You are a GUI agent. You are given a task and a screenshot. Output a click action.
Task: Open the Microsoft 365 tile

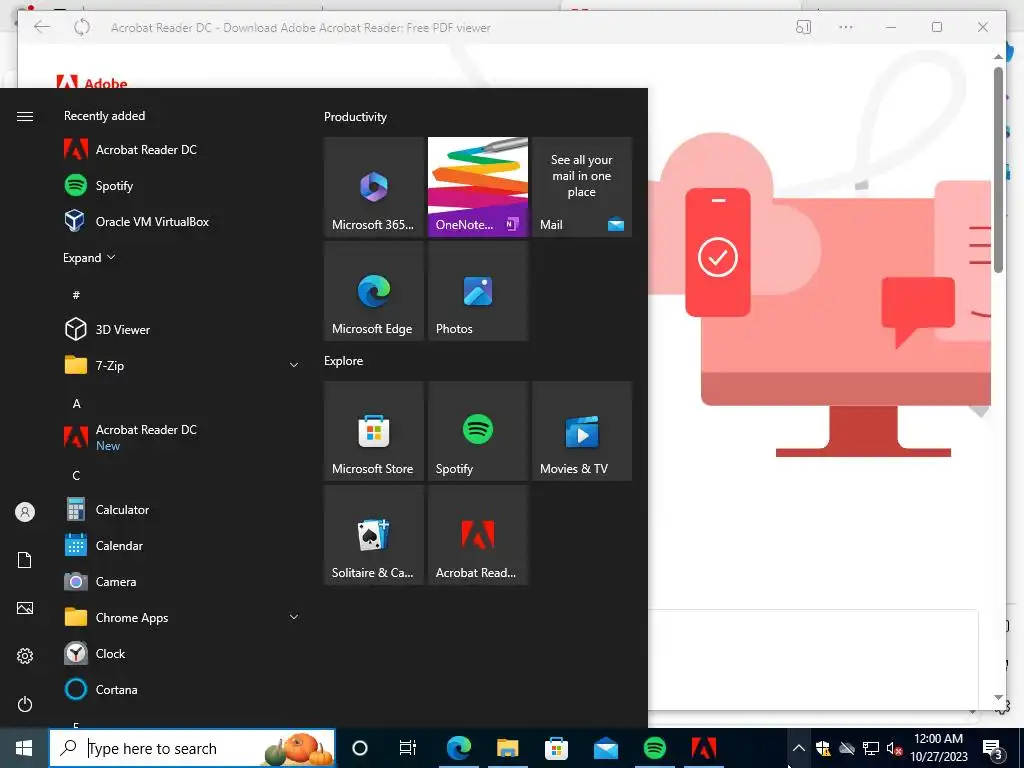coord(374,187)
